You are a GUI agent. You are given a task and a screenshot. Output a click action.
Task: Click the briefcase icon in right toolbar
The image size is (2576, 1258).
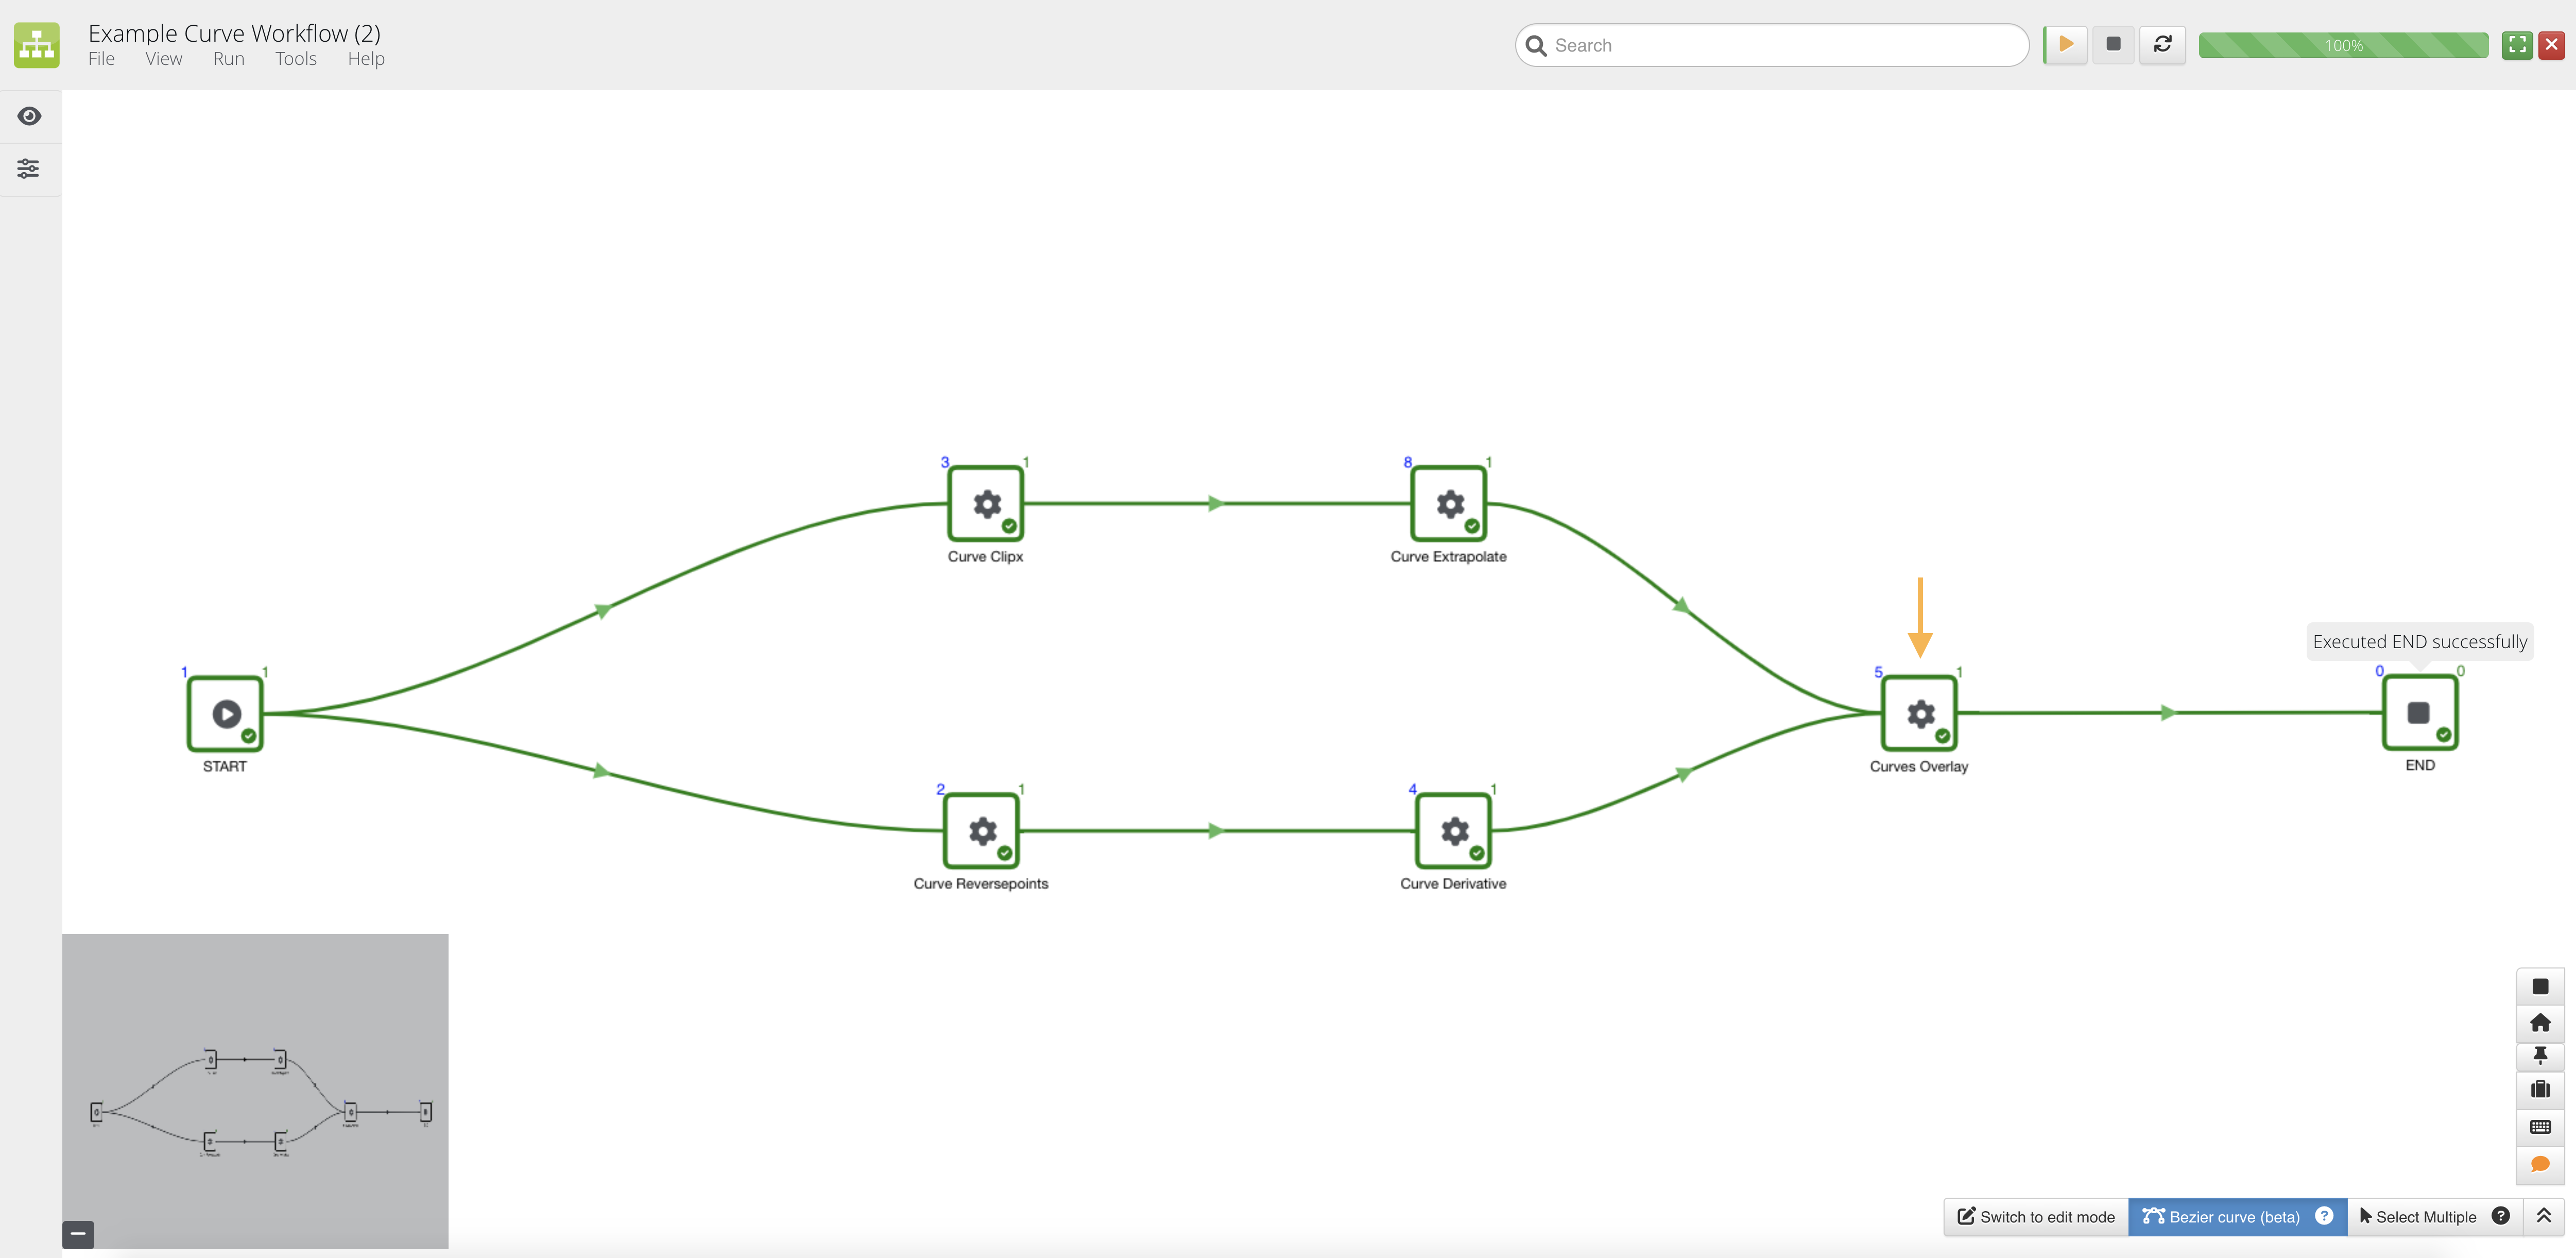pyautogui.click(x=2540, y=1089)
